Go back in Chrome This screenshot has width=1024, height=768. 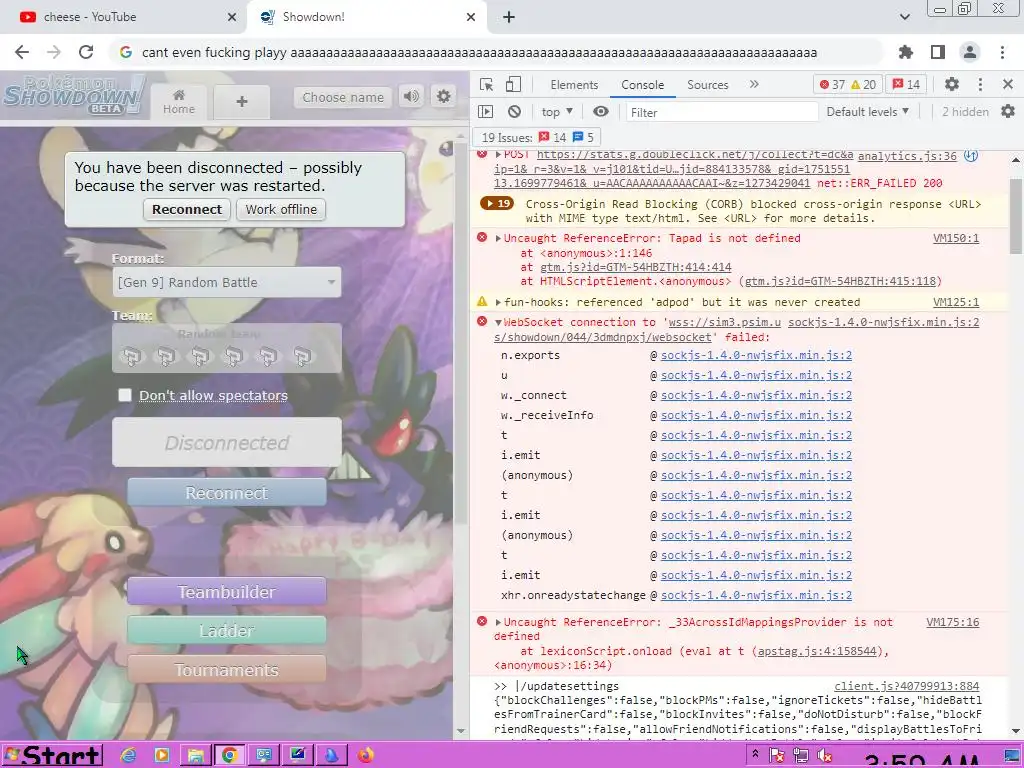22,52
